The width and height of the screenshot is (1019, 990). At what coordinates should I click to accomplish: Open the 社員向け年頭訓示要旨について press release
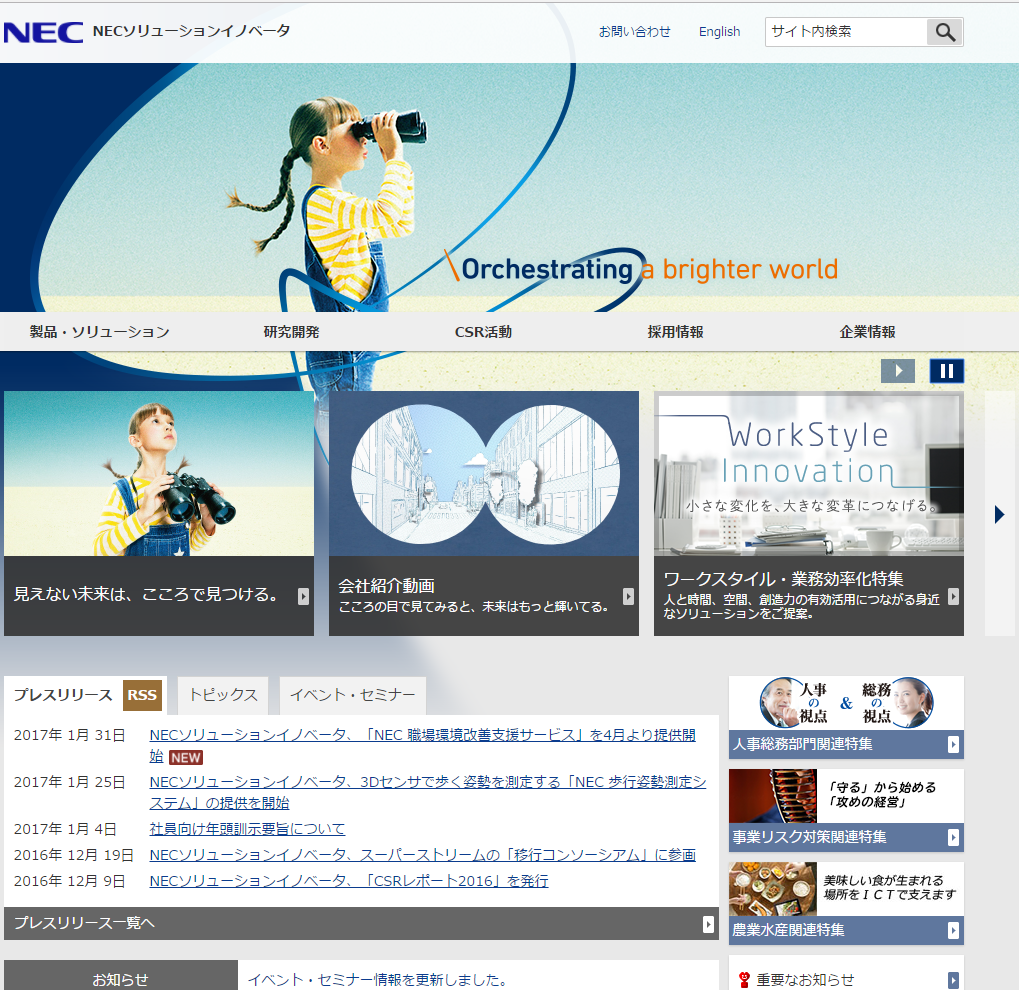pos(247,829)
